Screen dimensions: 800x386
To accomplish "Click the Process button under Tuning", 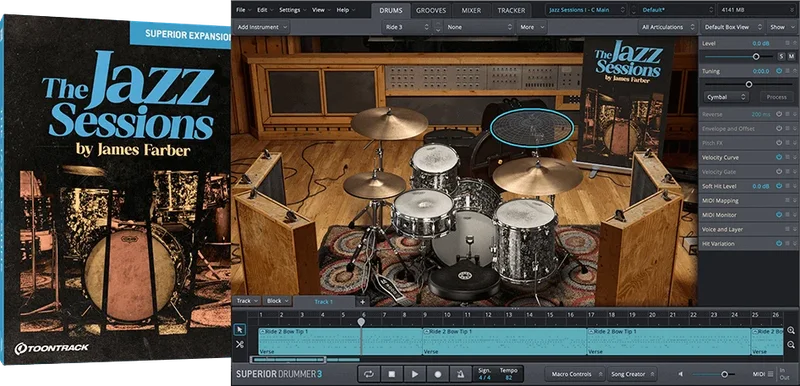I will pos(777,97).
